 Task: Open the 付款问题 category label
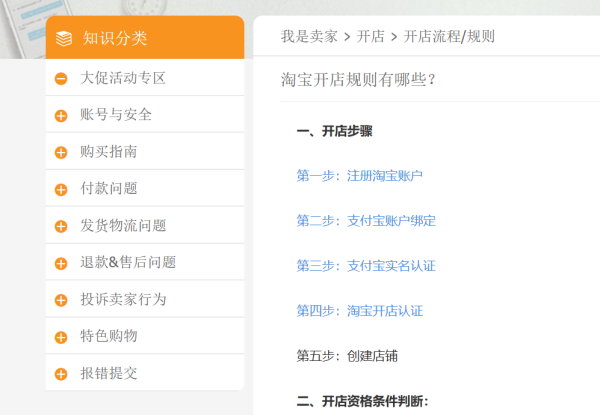click(109, 188)
